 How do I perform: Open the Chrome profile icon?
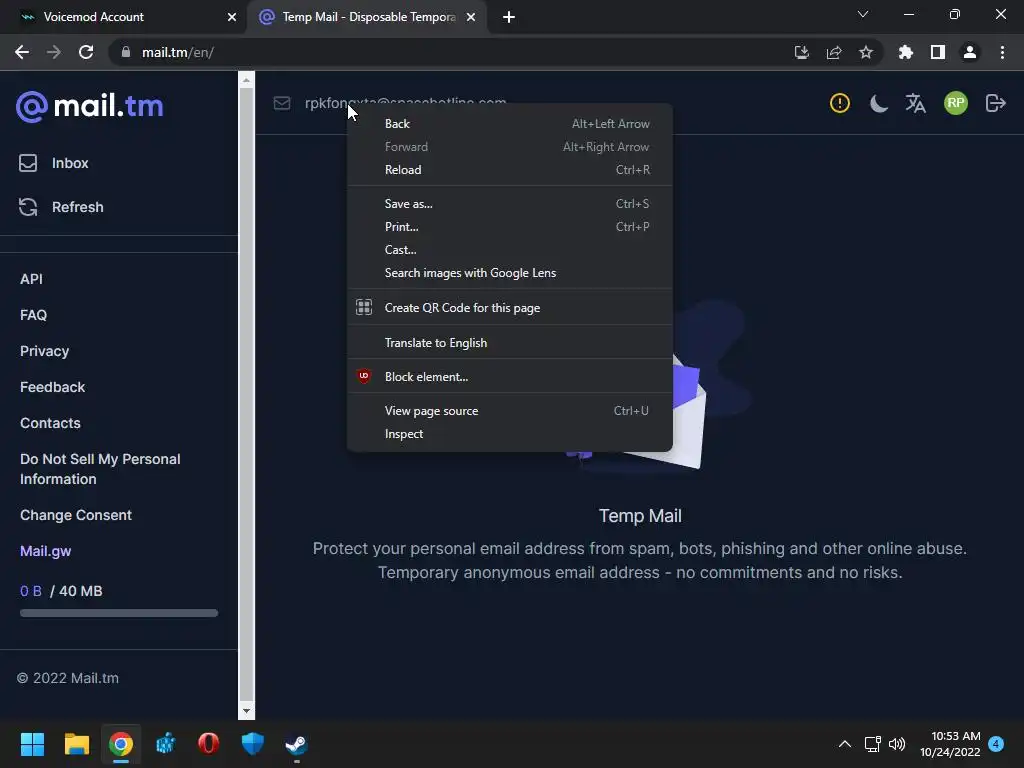coord(970,52)
